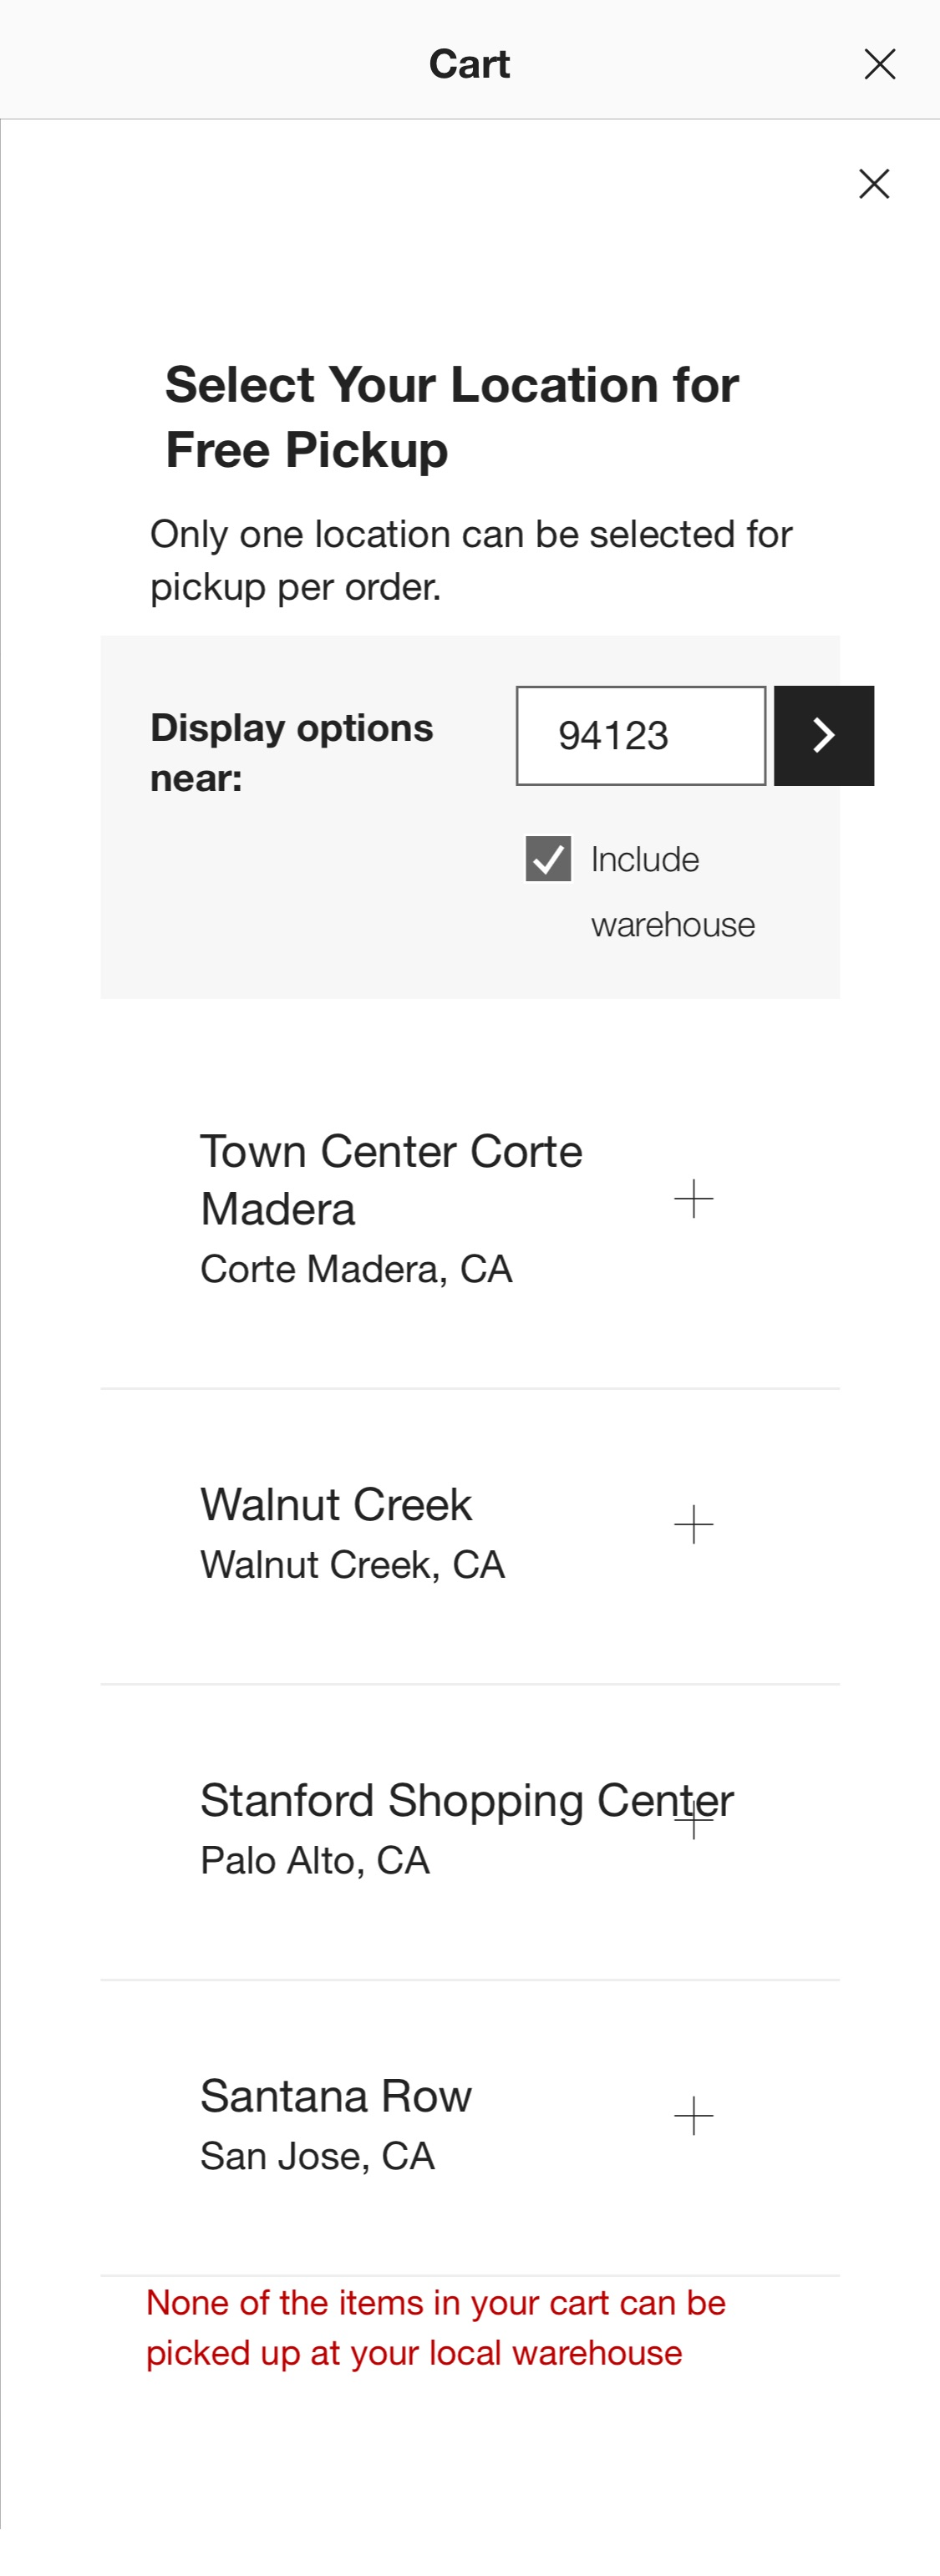Screen dimensions: 940x2576
Task: Expand Town Center Corte Madera plus icon
Action: tap(693, 1198)
